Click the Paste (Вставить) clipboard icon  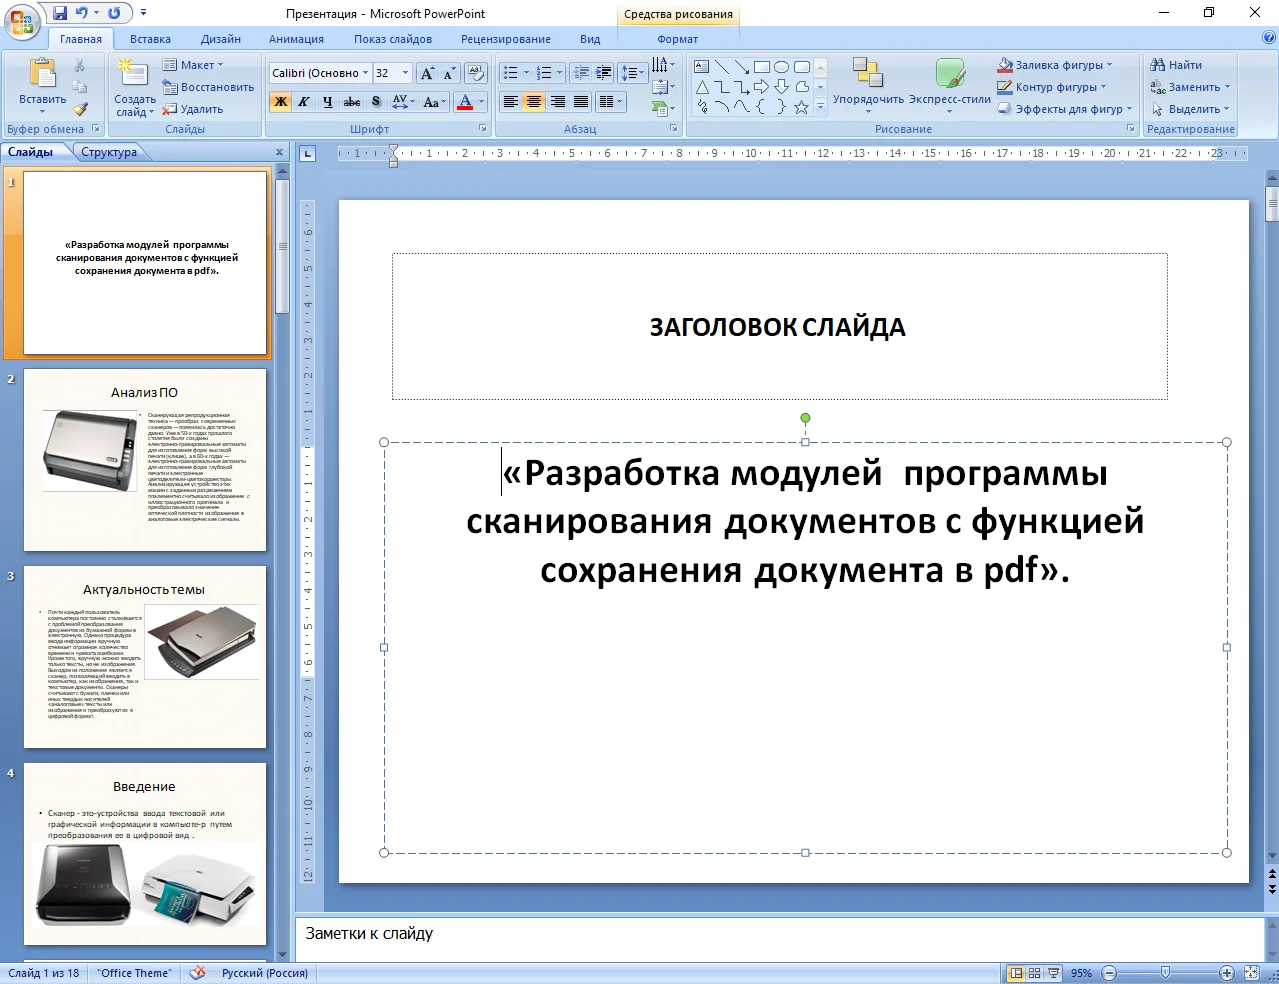(x=42, y=74)
